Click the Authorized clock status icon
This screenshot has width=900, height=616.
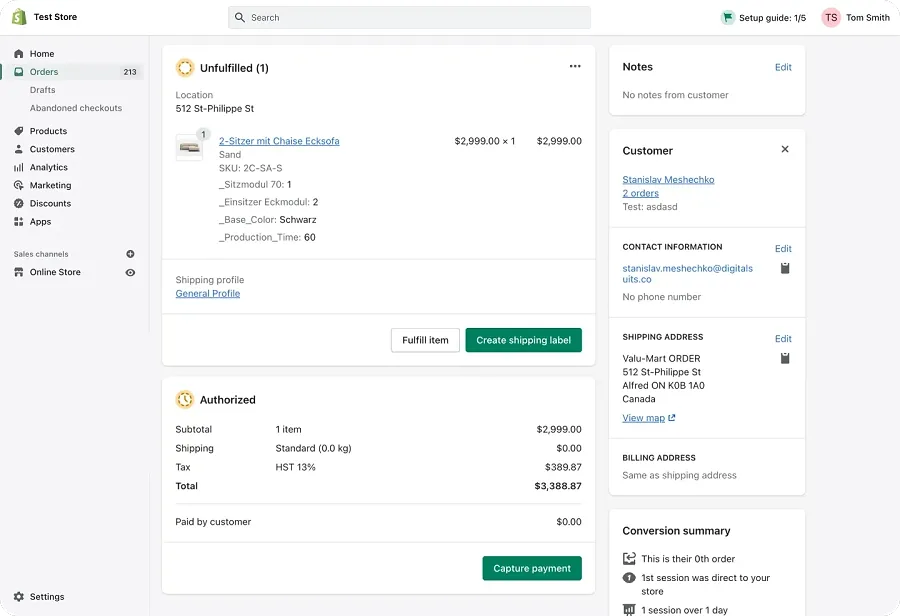(x=185, y=400)
